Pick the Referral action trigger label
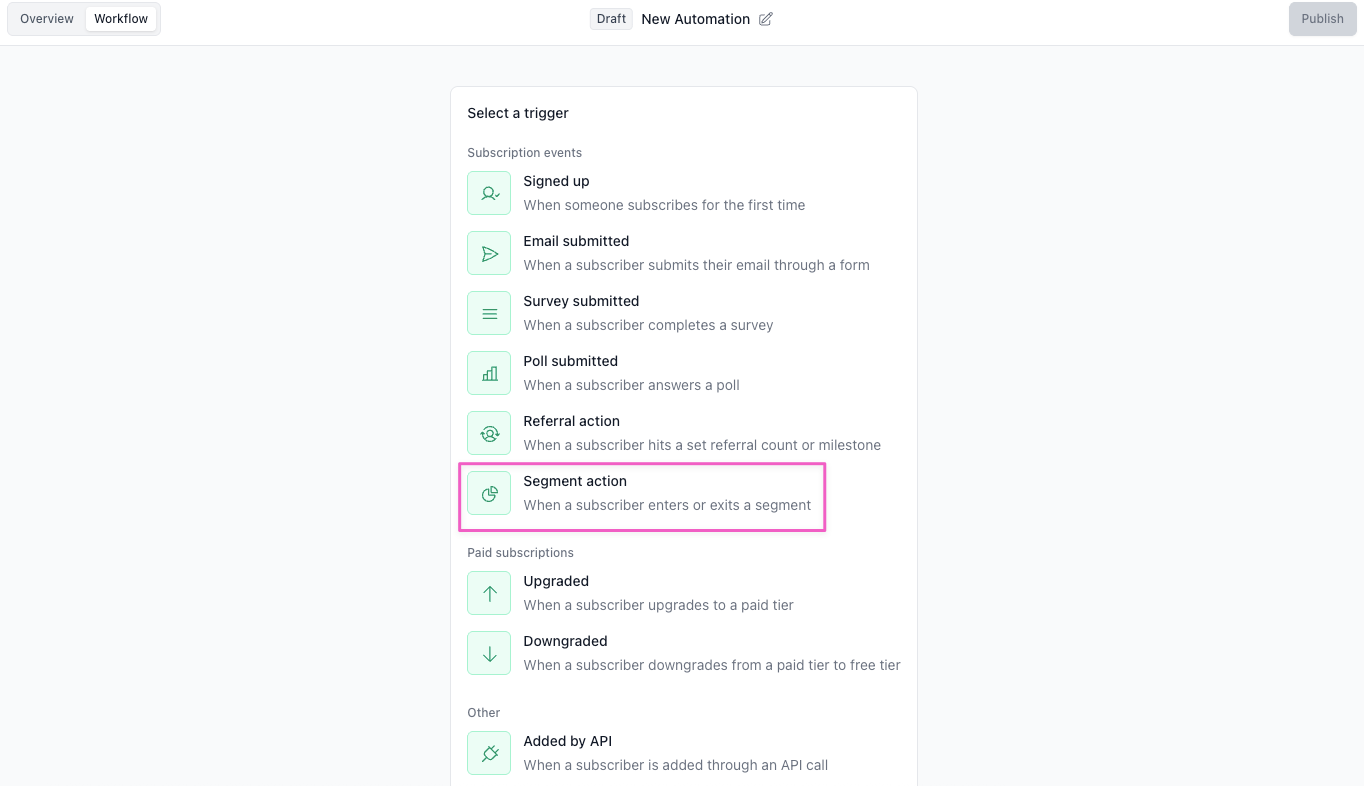This screenshot has height=786, width=1364. point(571,421)
